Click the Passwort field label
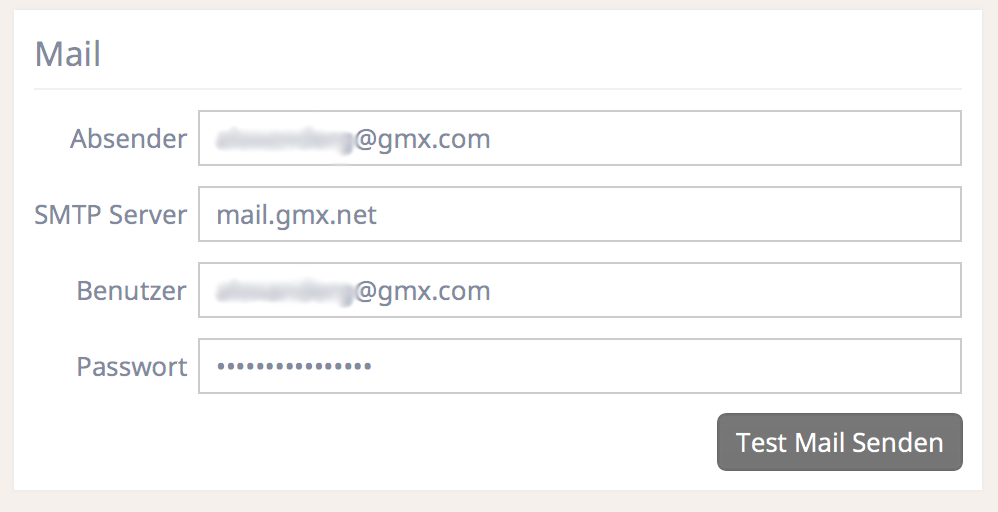The height and width of the screenshot is (512, 998). (132, 366)
